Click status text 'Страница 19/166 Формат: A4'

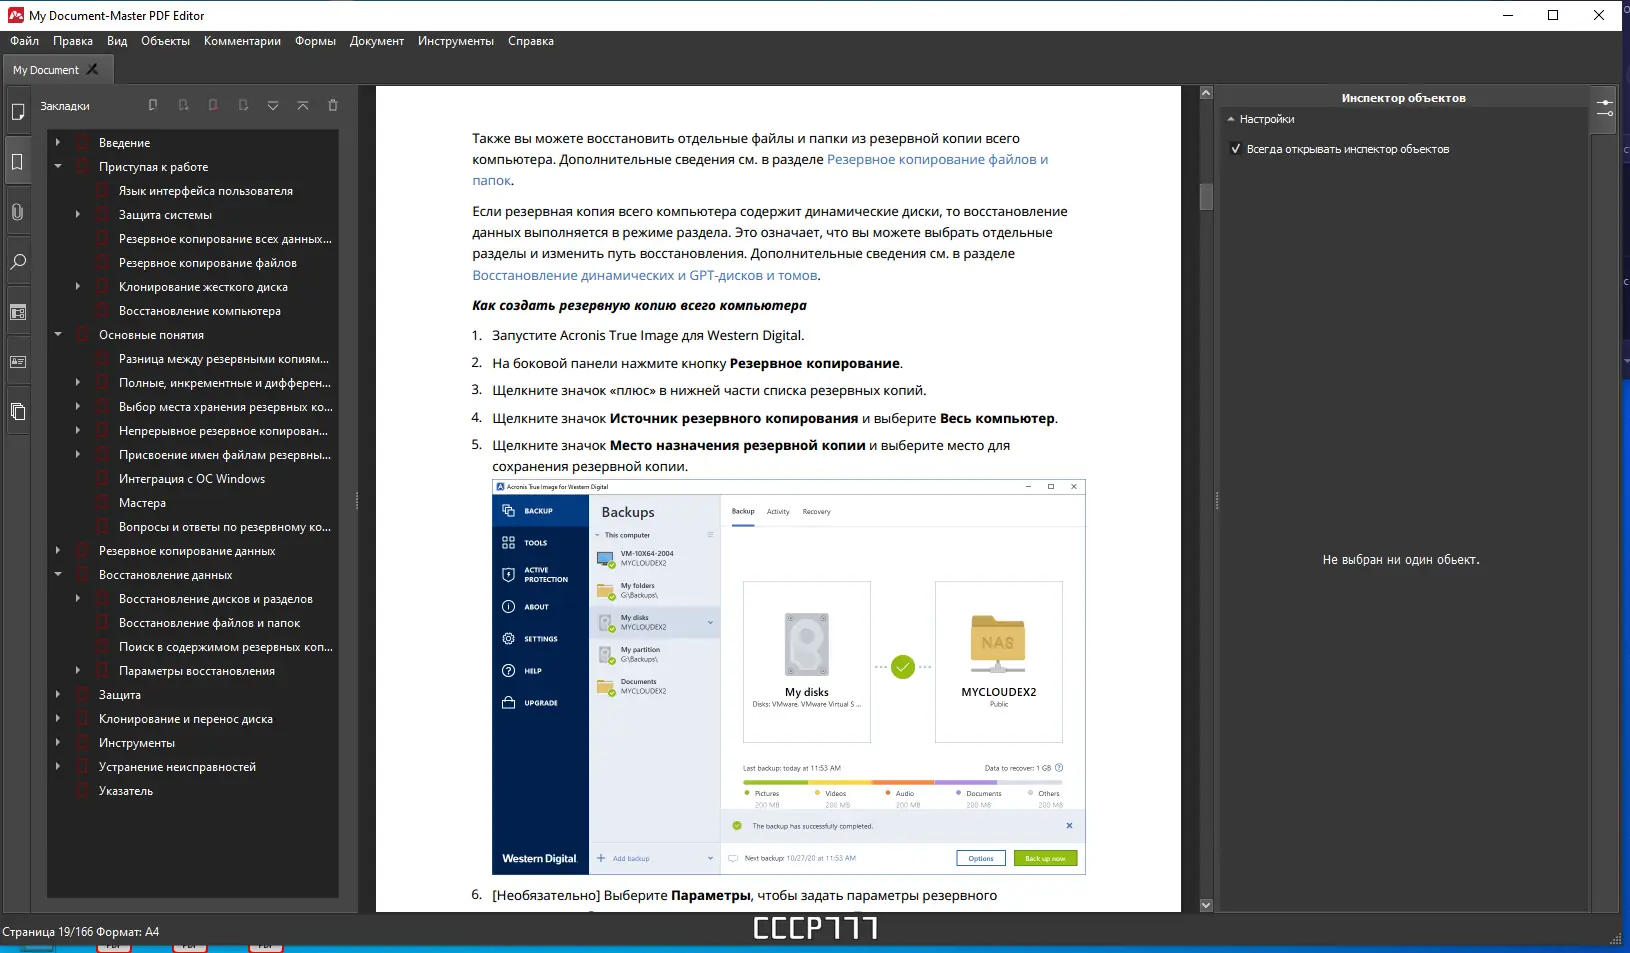(x=81, y=932)
